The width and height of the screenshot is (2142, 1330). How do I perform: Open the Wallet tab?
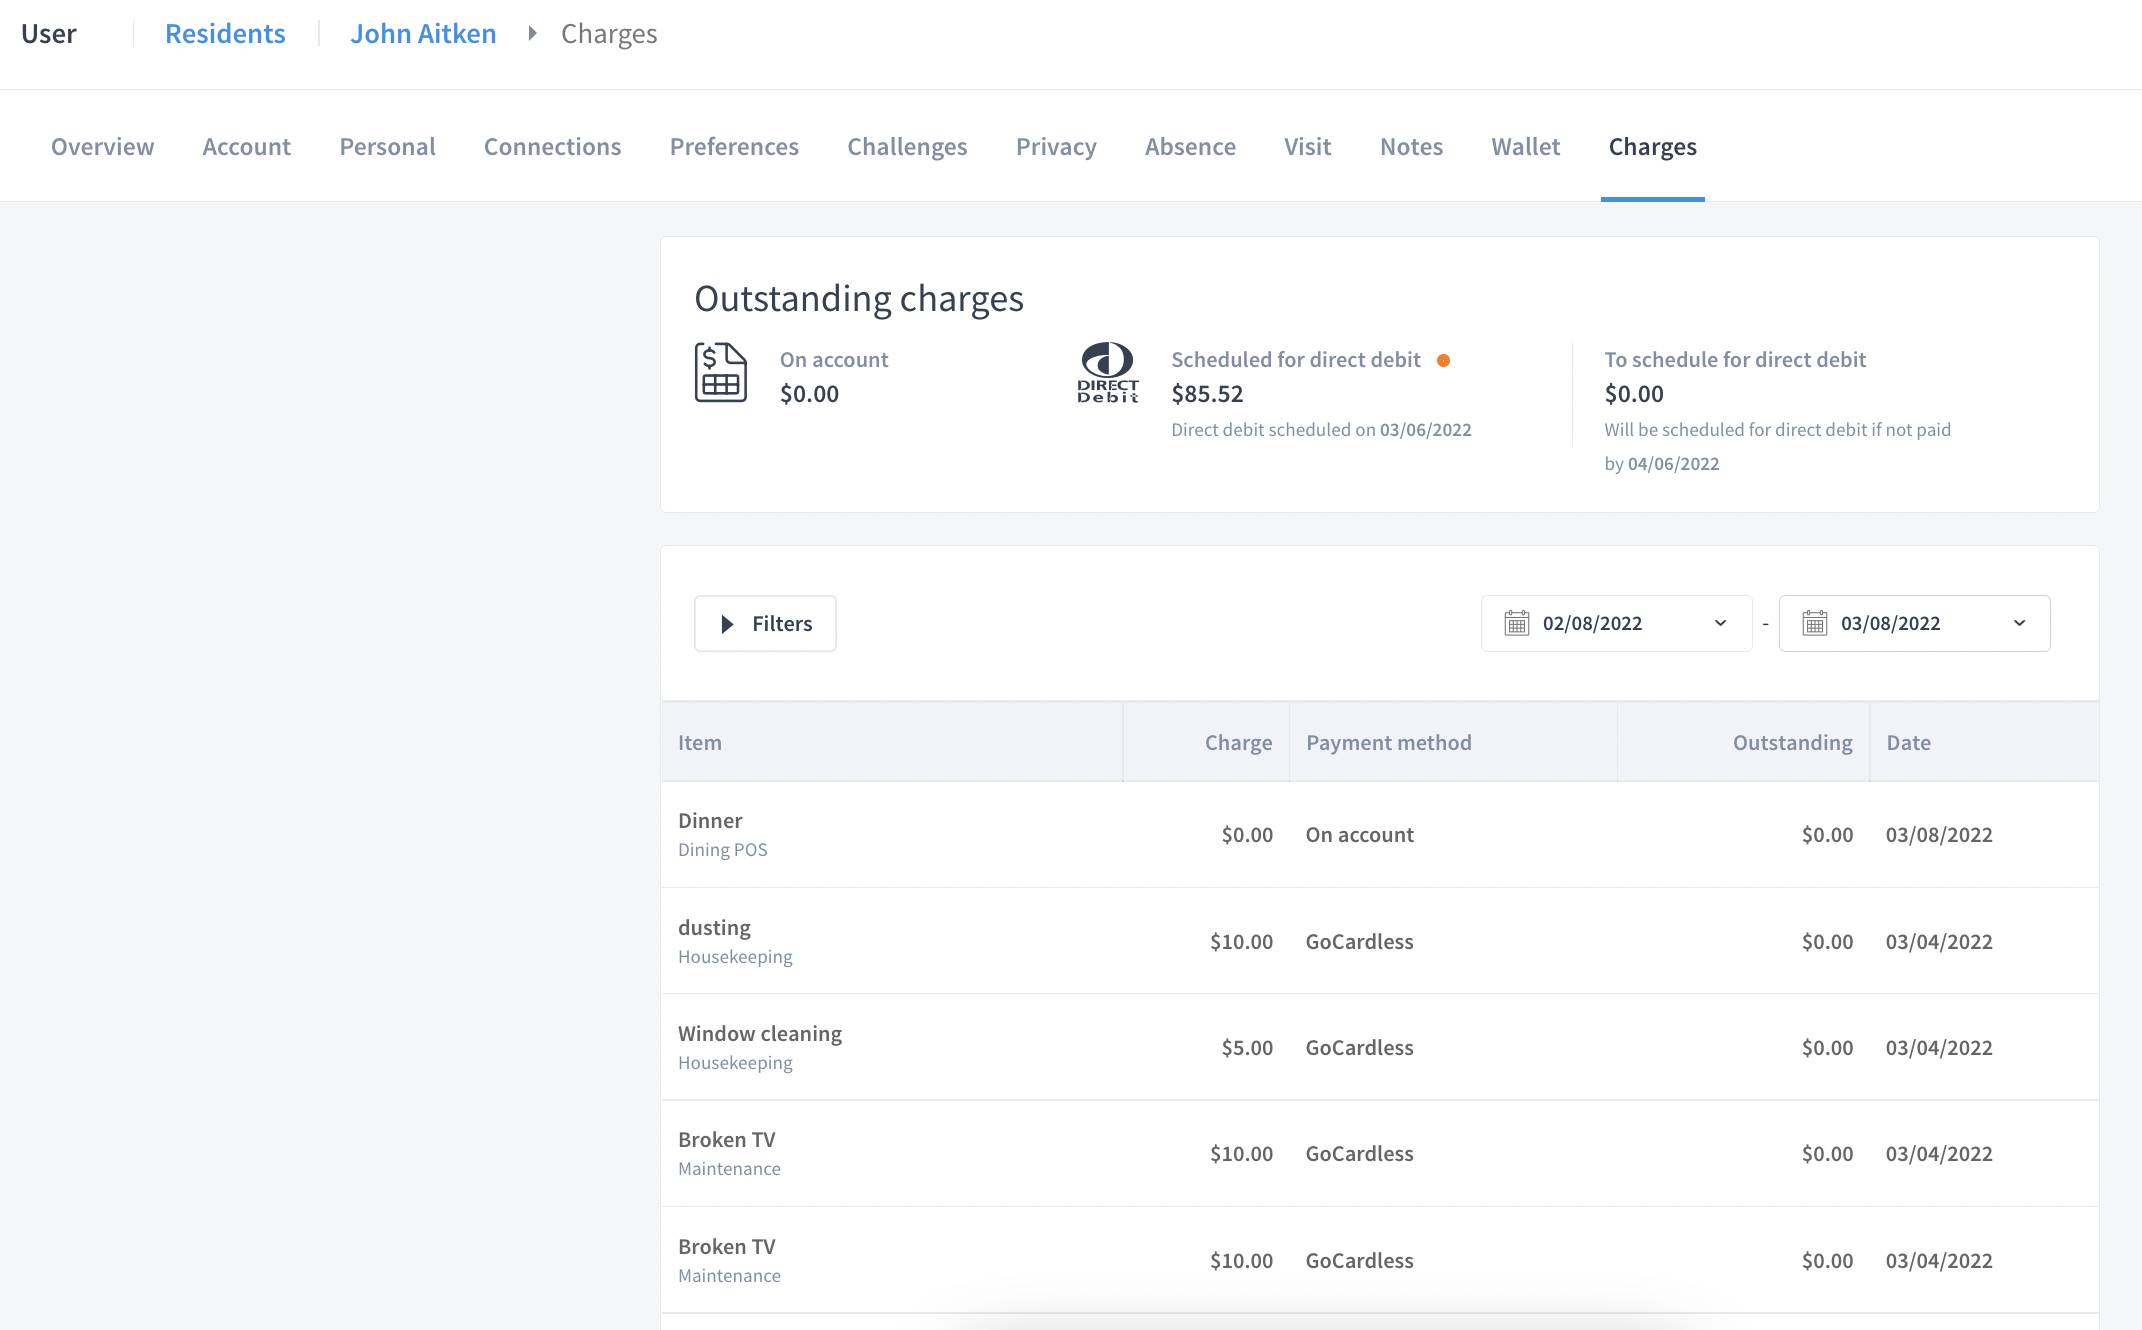[1526, 147]
